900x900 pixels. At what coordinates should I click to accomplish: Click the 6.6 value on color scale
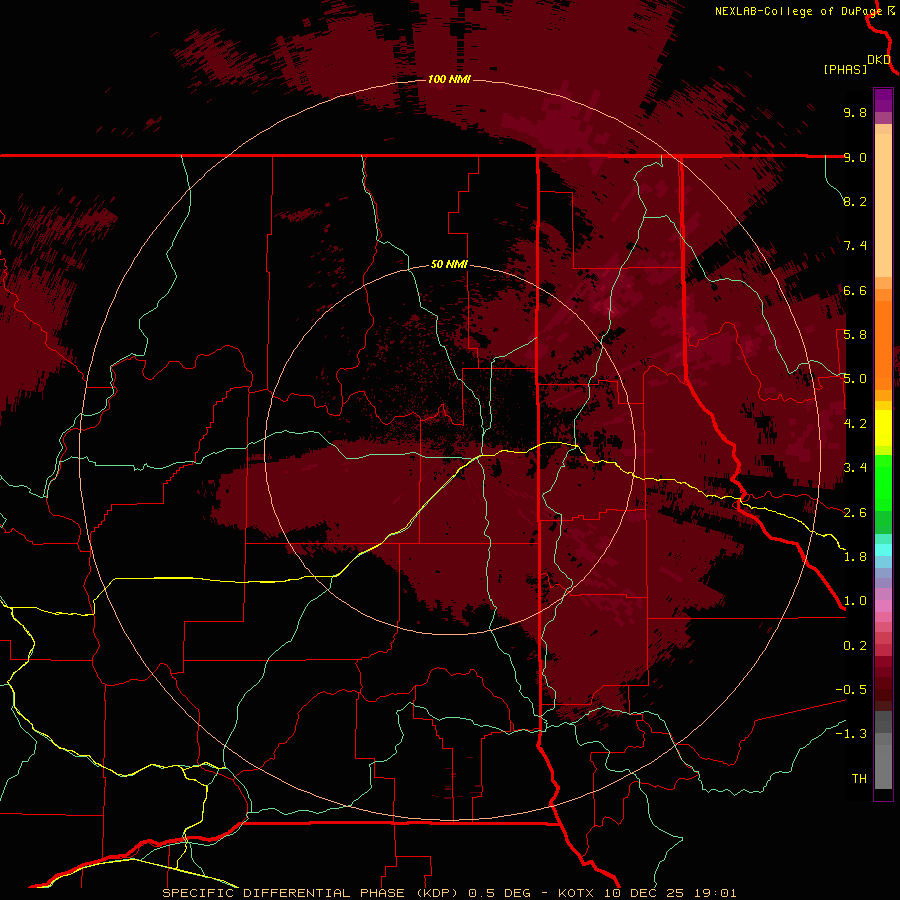[855, 290]
